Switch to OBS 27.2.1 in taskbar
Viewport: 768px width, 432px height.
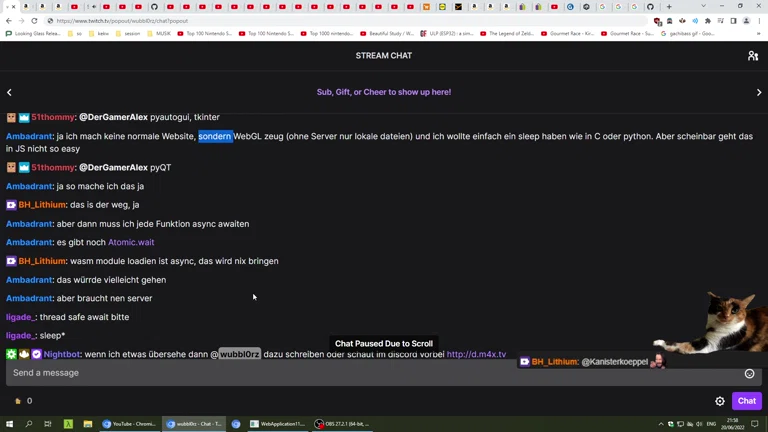pos(342,424)
